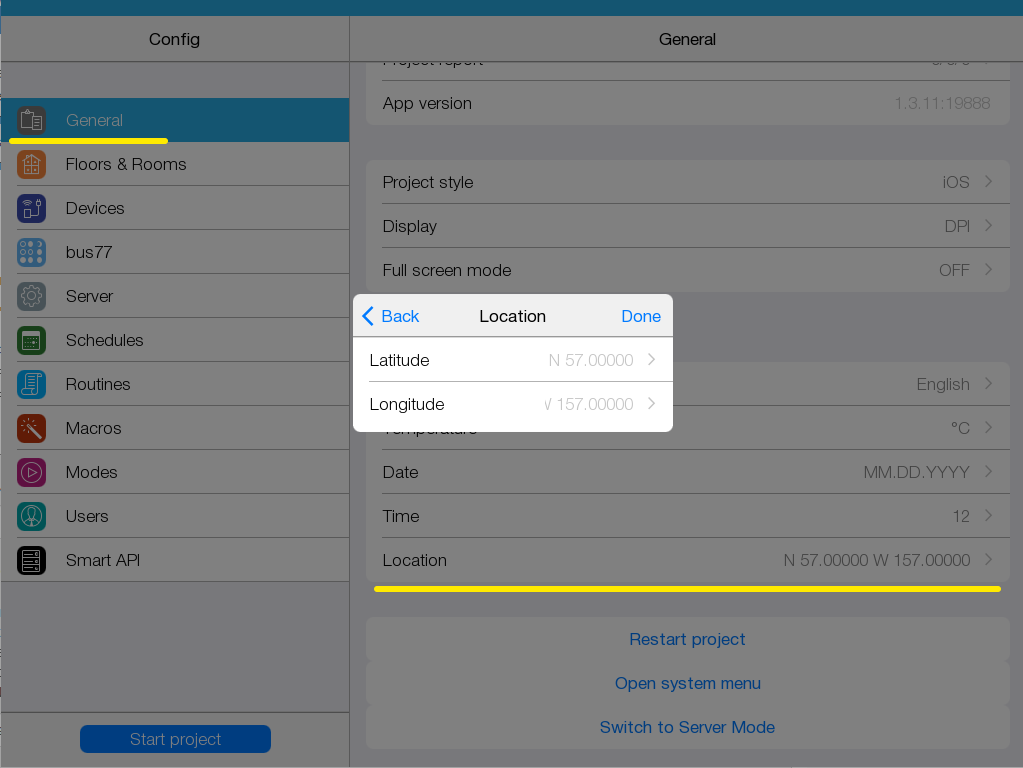Expand the Latitude row chevron

[651, 360]
